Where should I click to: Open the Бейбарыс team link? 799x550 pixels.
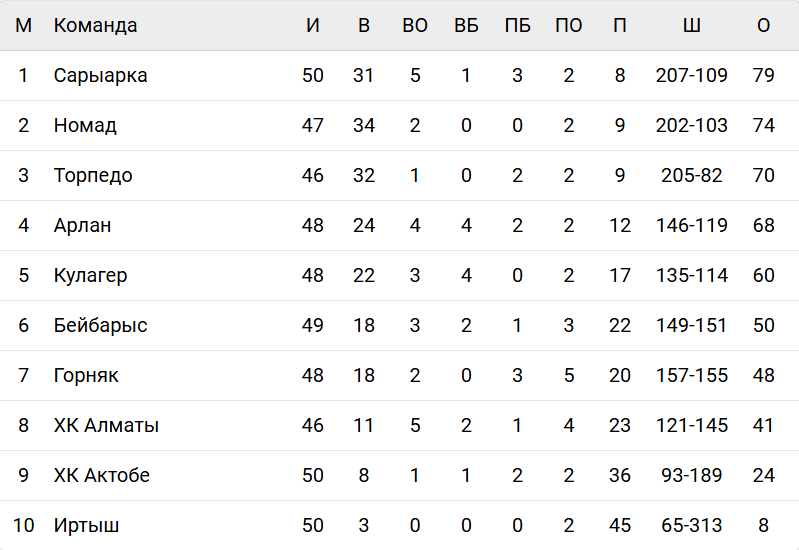click(100, 325)
